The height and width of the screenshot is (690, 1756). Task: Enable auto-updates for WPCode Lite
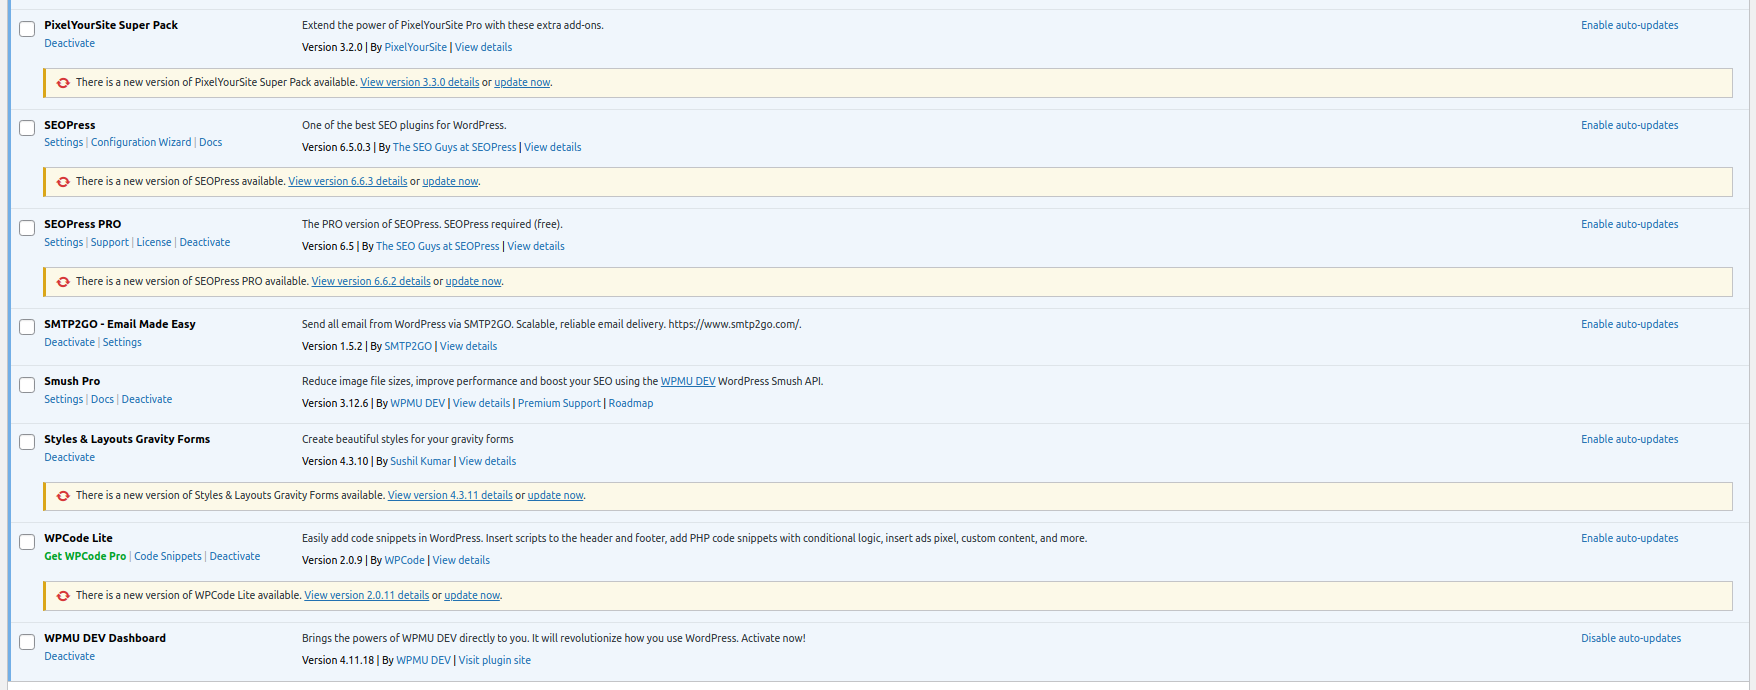pyautogui.click(x=1629, y=538)
